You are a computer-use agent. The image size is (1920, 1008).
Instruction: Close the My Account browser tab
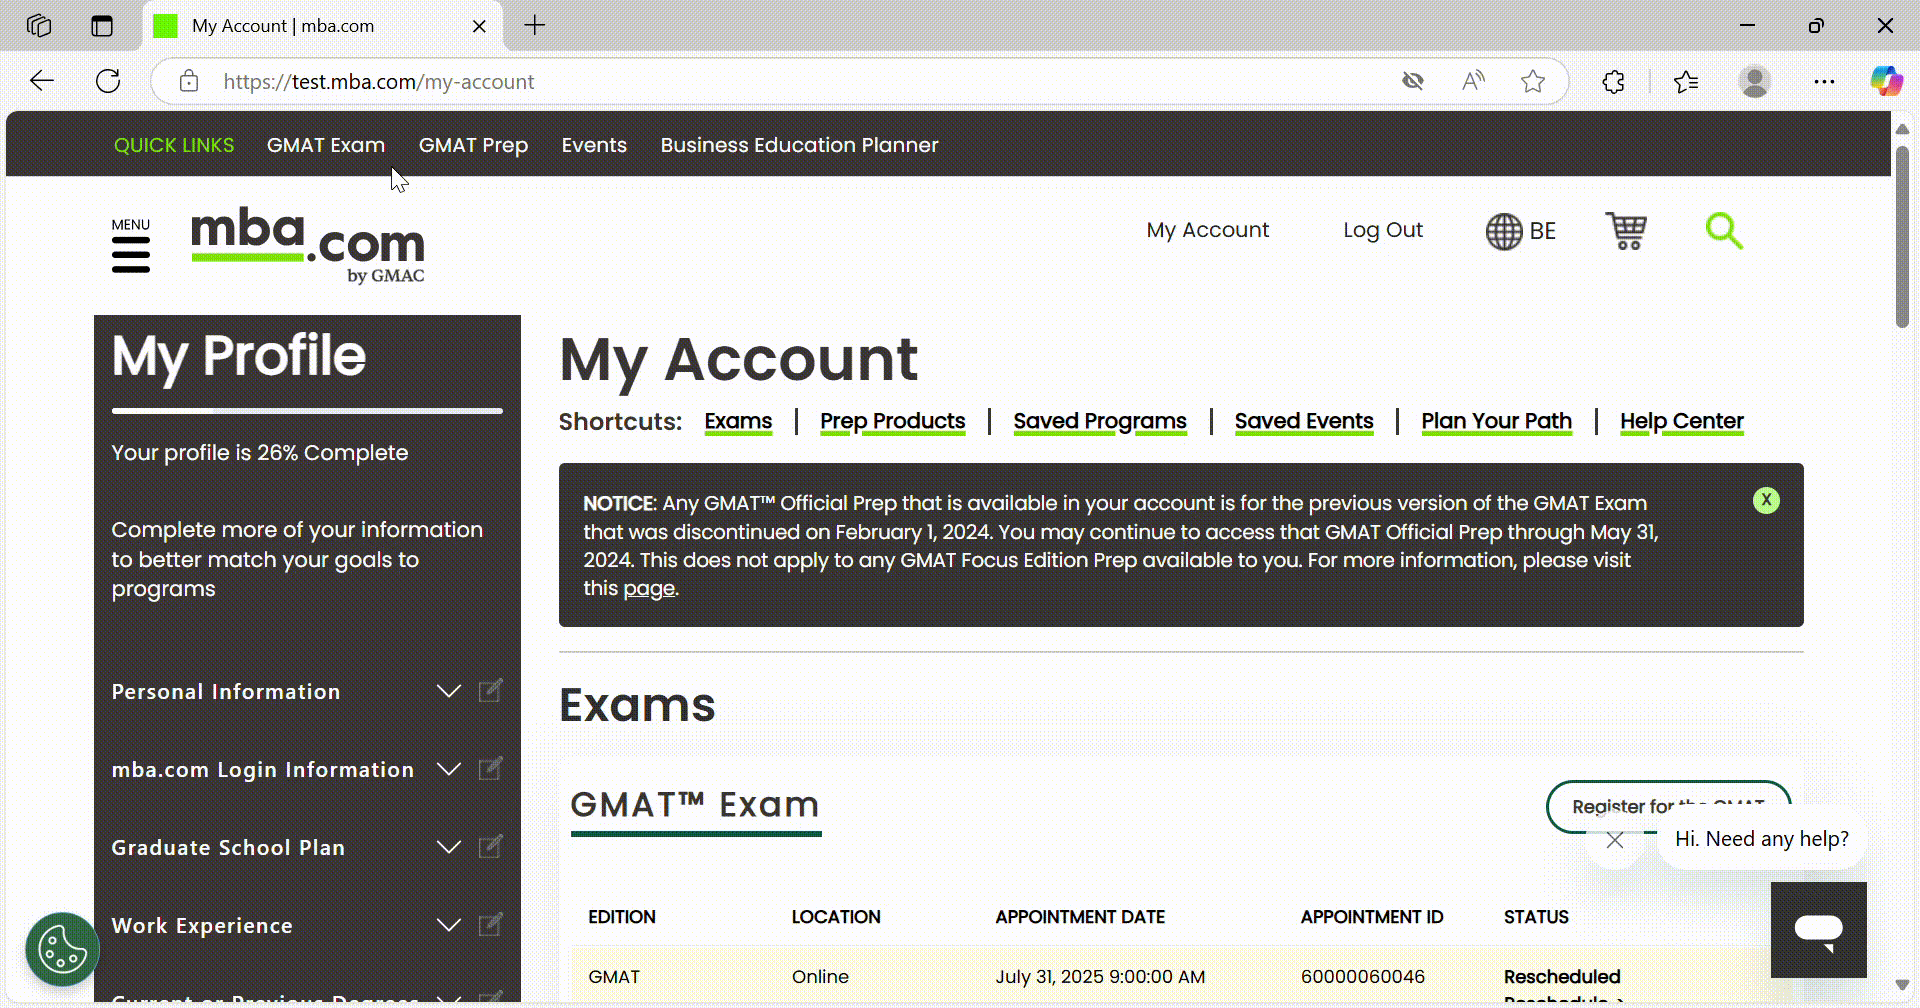point(479,26)
